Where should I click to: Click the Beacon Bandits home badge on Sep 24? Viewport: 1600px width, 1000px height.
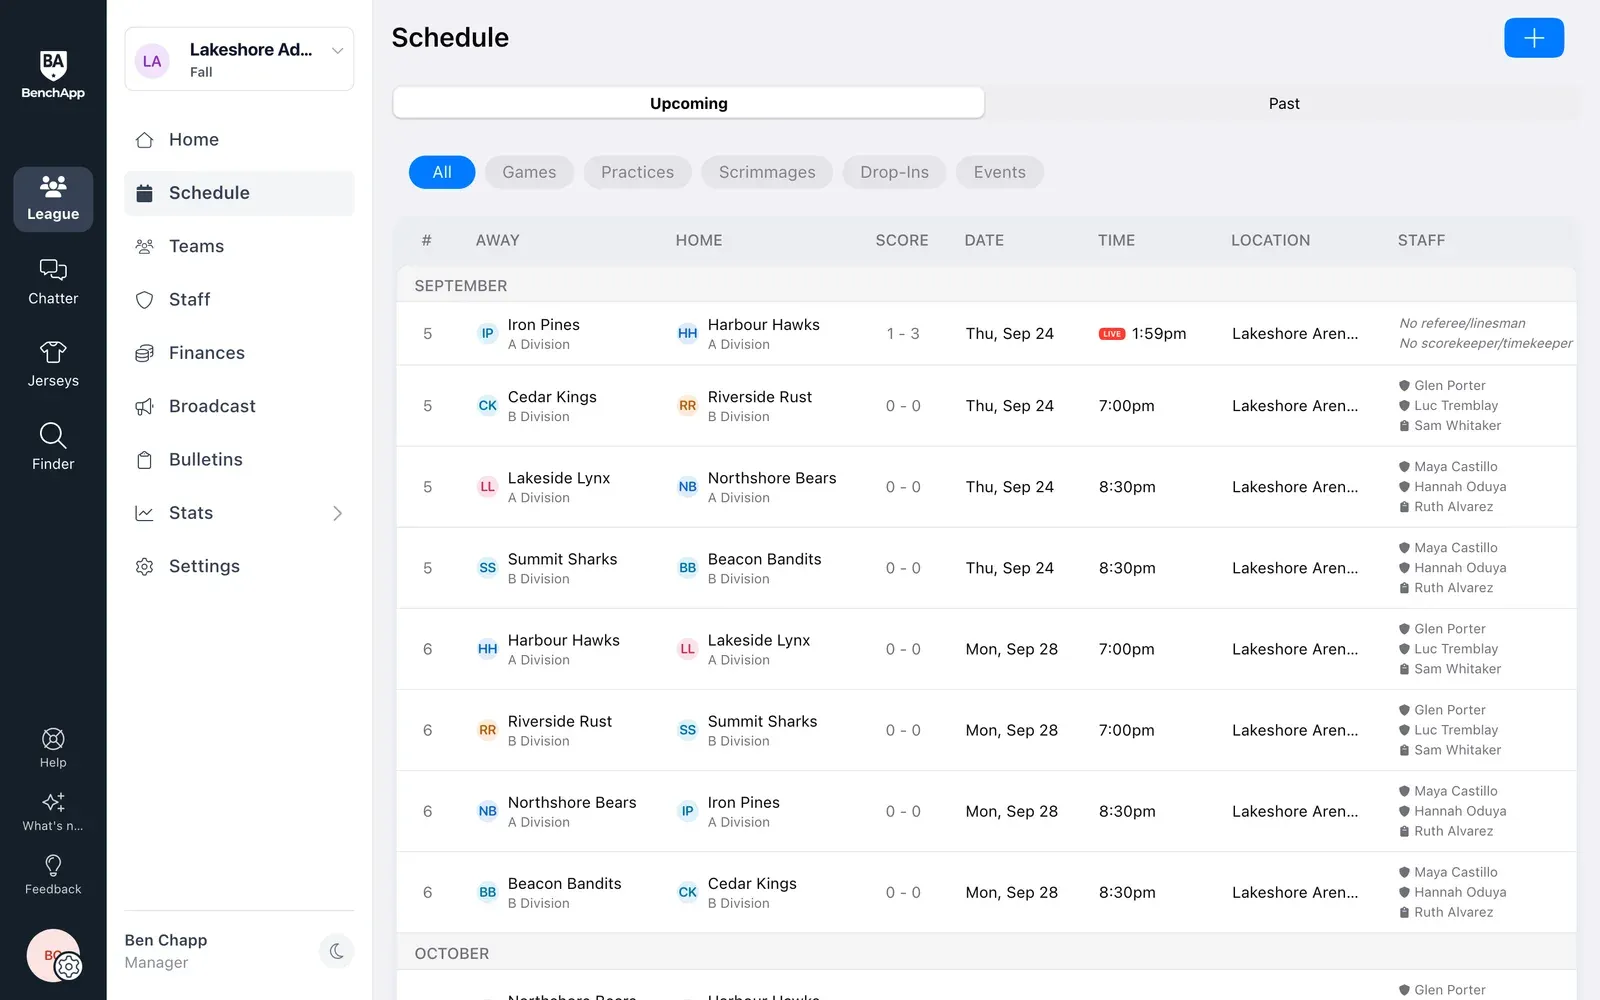687,568
